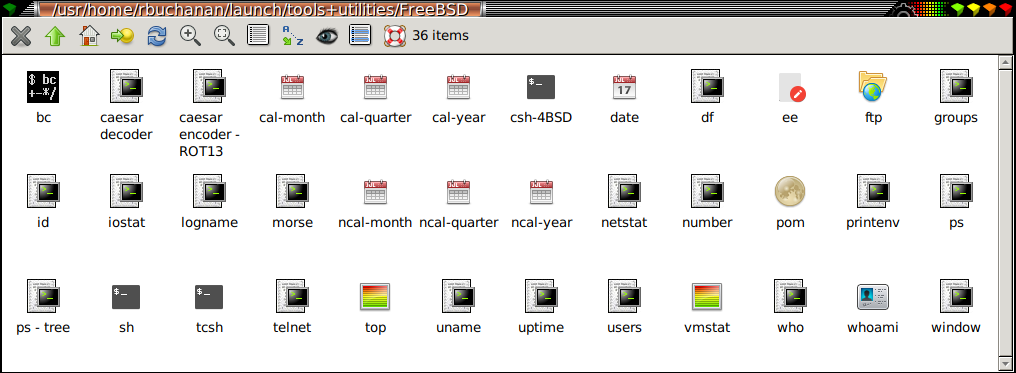
Task: Select the pom moon phase icon
Action: 790,191
